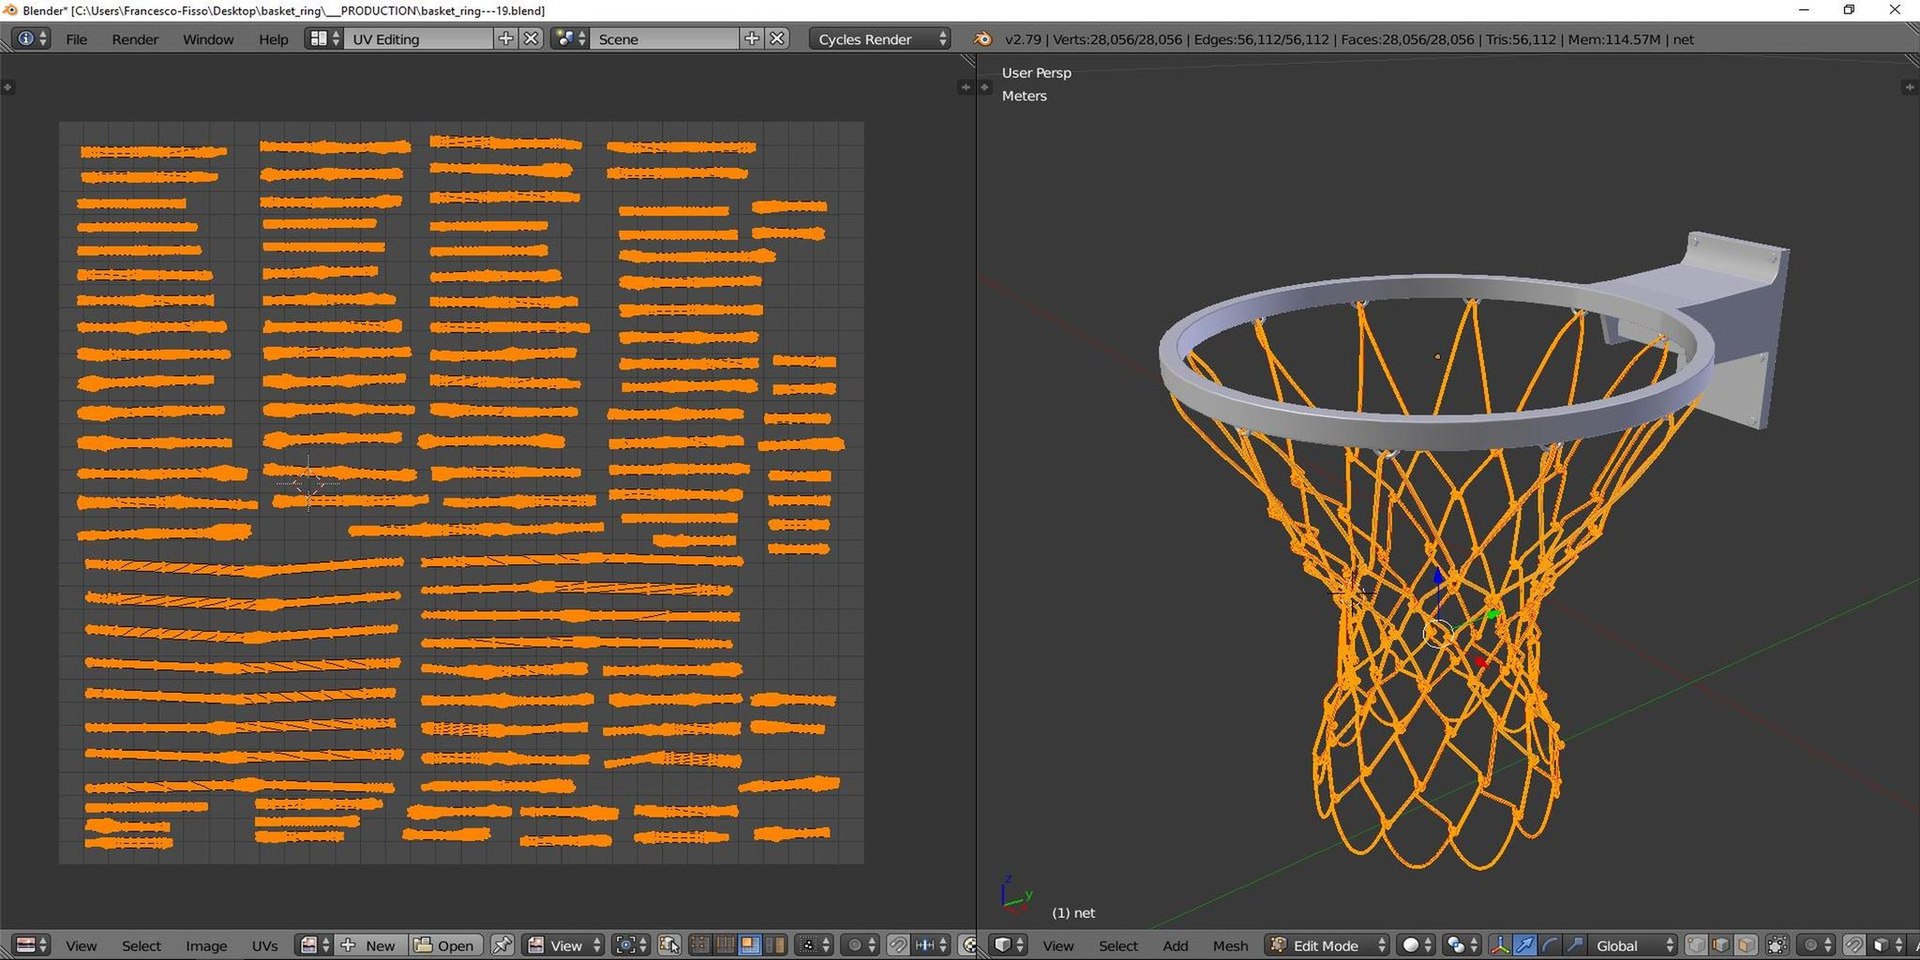Open the sticky selection mode dropdown

click(x=815, y=945)
